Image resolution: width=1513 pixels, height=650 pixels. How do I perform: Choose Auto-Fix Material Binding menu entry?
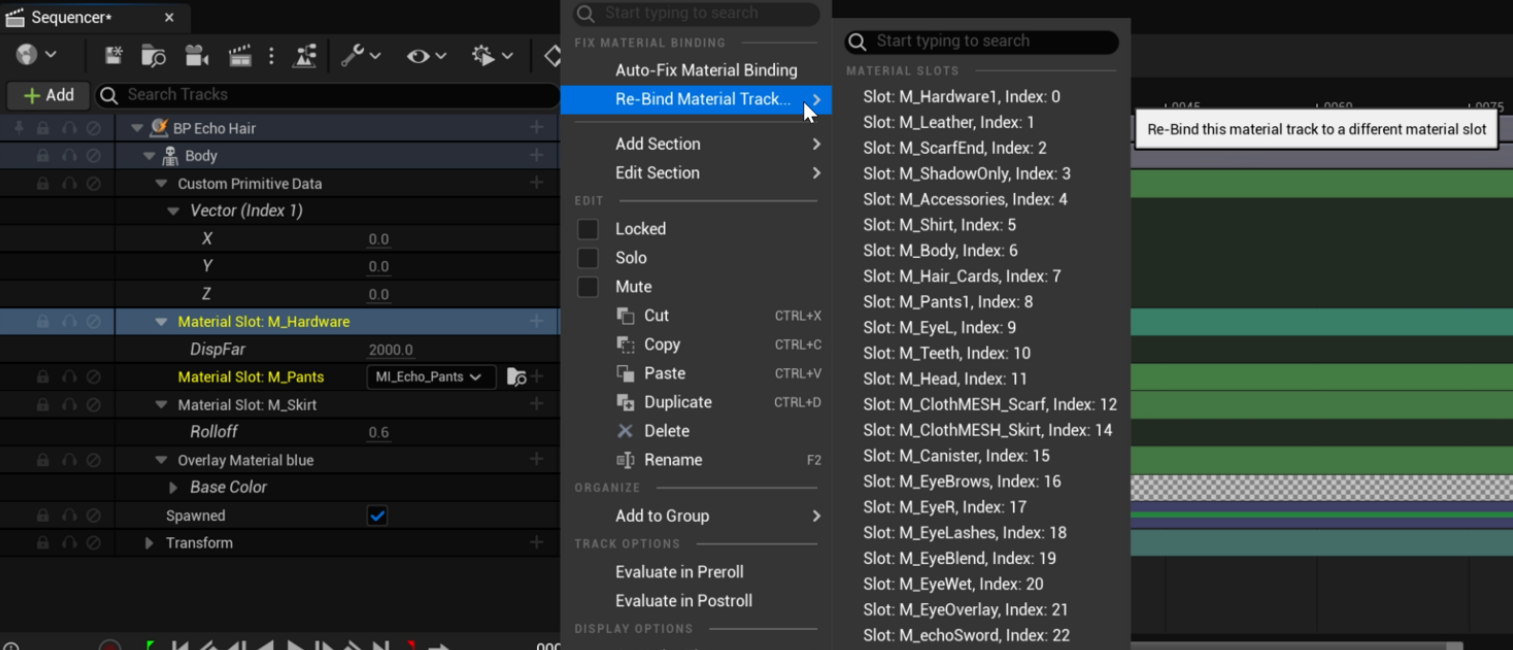click(x=706, y=70)
